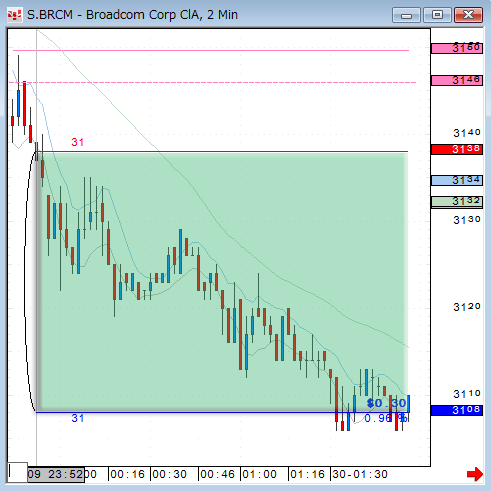
Task: Maximize the S.BRCM chart window
Action: click(x=437, y=15)
